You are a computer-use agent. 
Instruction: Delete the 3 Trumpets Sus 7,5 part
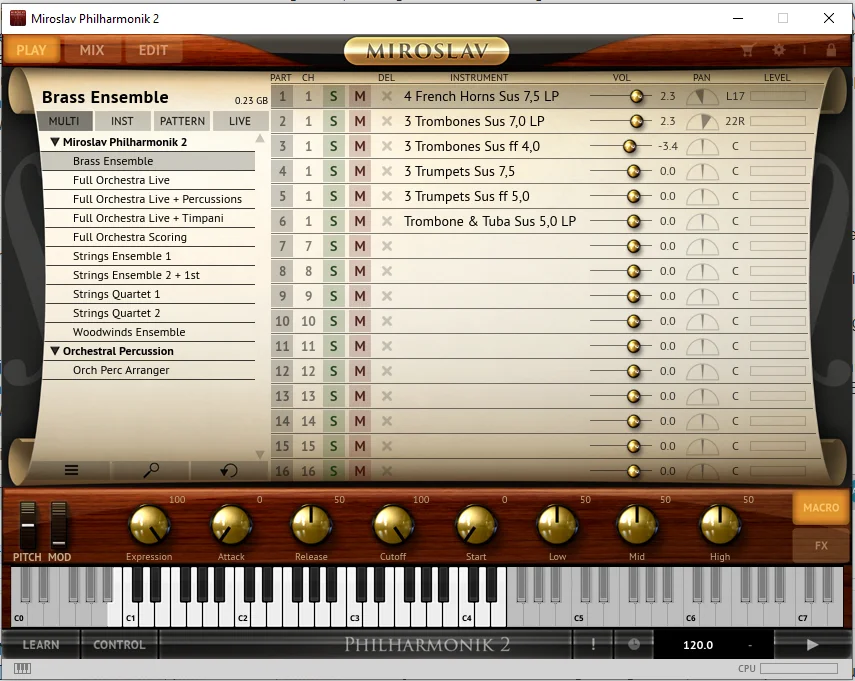tap(387, 171)
